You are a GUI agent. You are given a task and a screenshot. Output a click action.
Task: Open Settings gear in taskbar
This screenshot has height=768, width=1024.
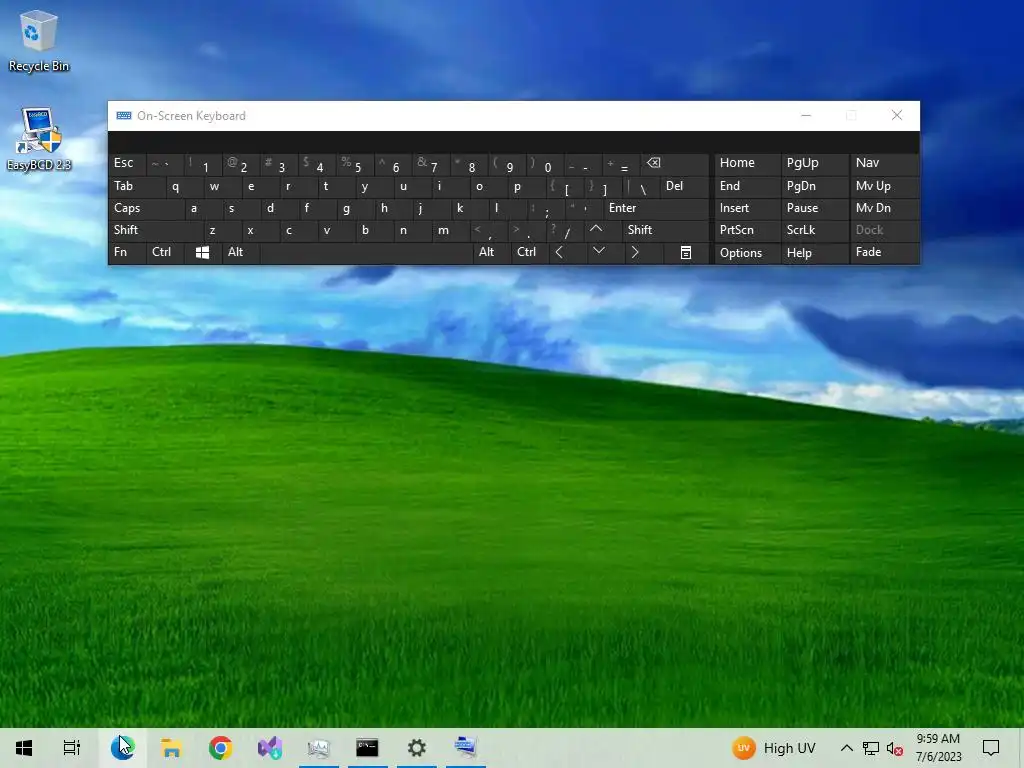pyautogui.click(x=417, y=748)
